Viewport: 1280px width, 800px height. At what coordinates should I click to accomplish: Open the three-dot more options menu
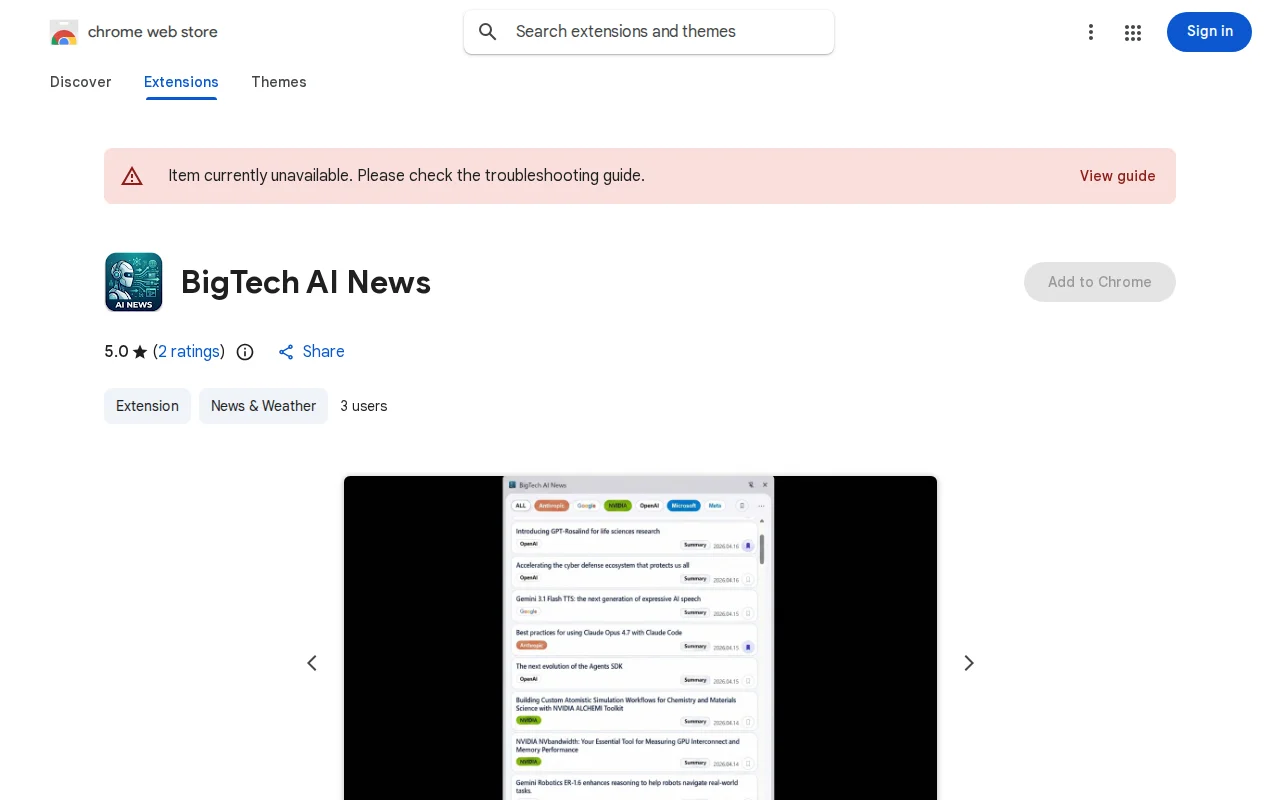point(1091,32)
